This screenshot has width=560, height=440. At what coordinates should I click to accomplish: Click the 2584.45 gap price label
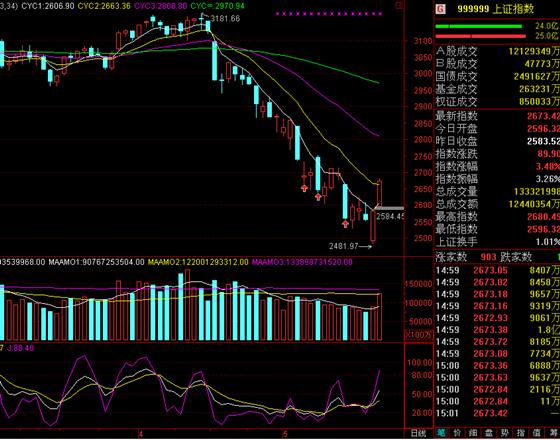pos(390,216)
